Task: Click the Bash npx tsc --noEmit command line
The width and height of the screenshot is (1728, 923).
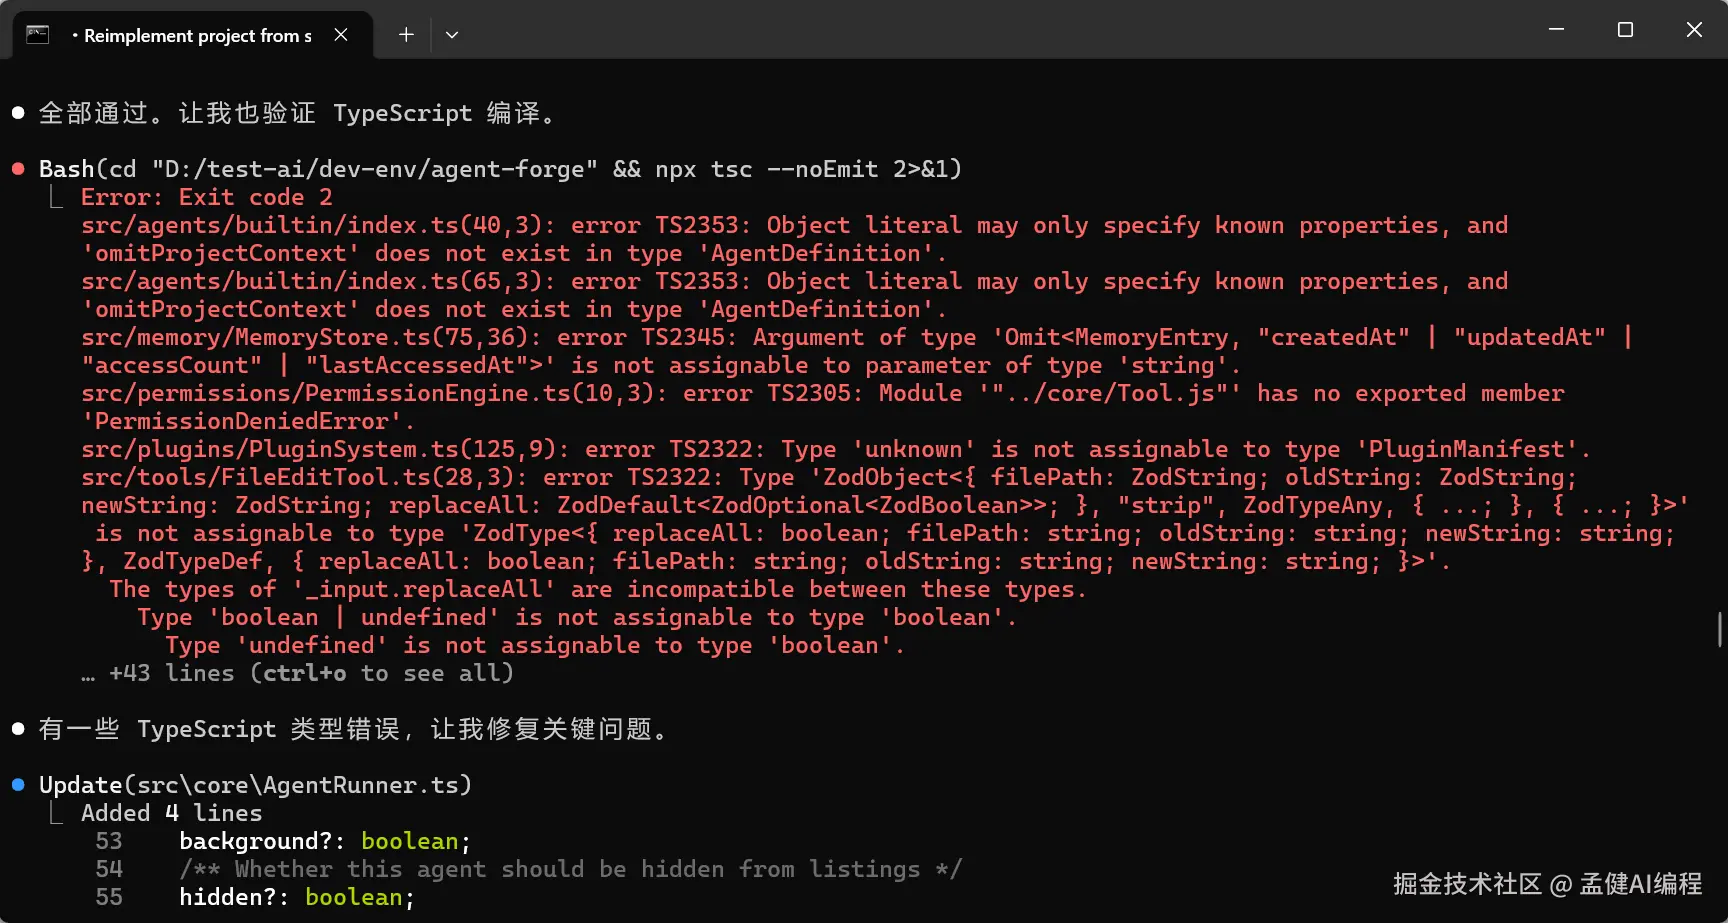Action: [x=500, y=169]
